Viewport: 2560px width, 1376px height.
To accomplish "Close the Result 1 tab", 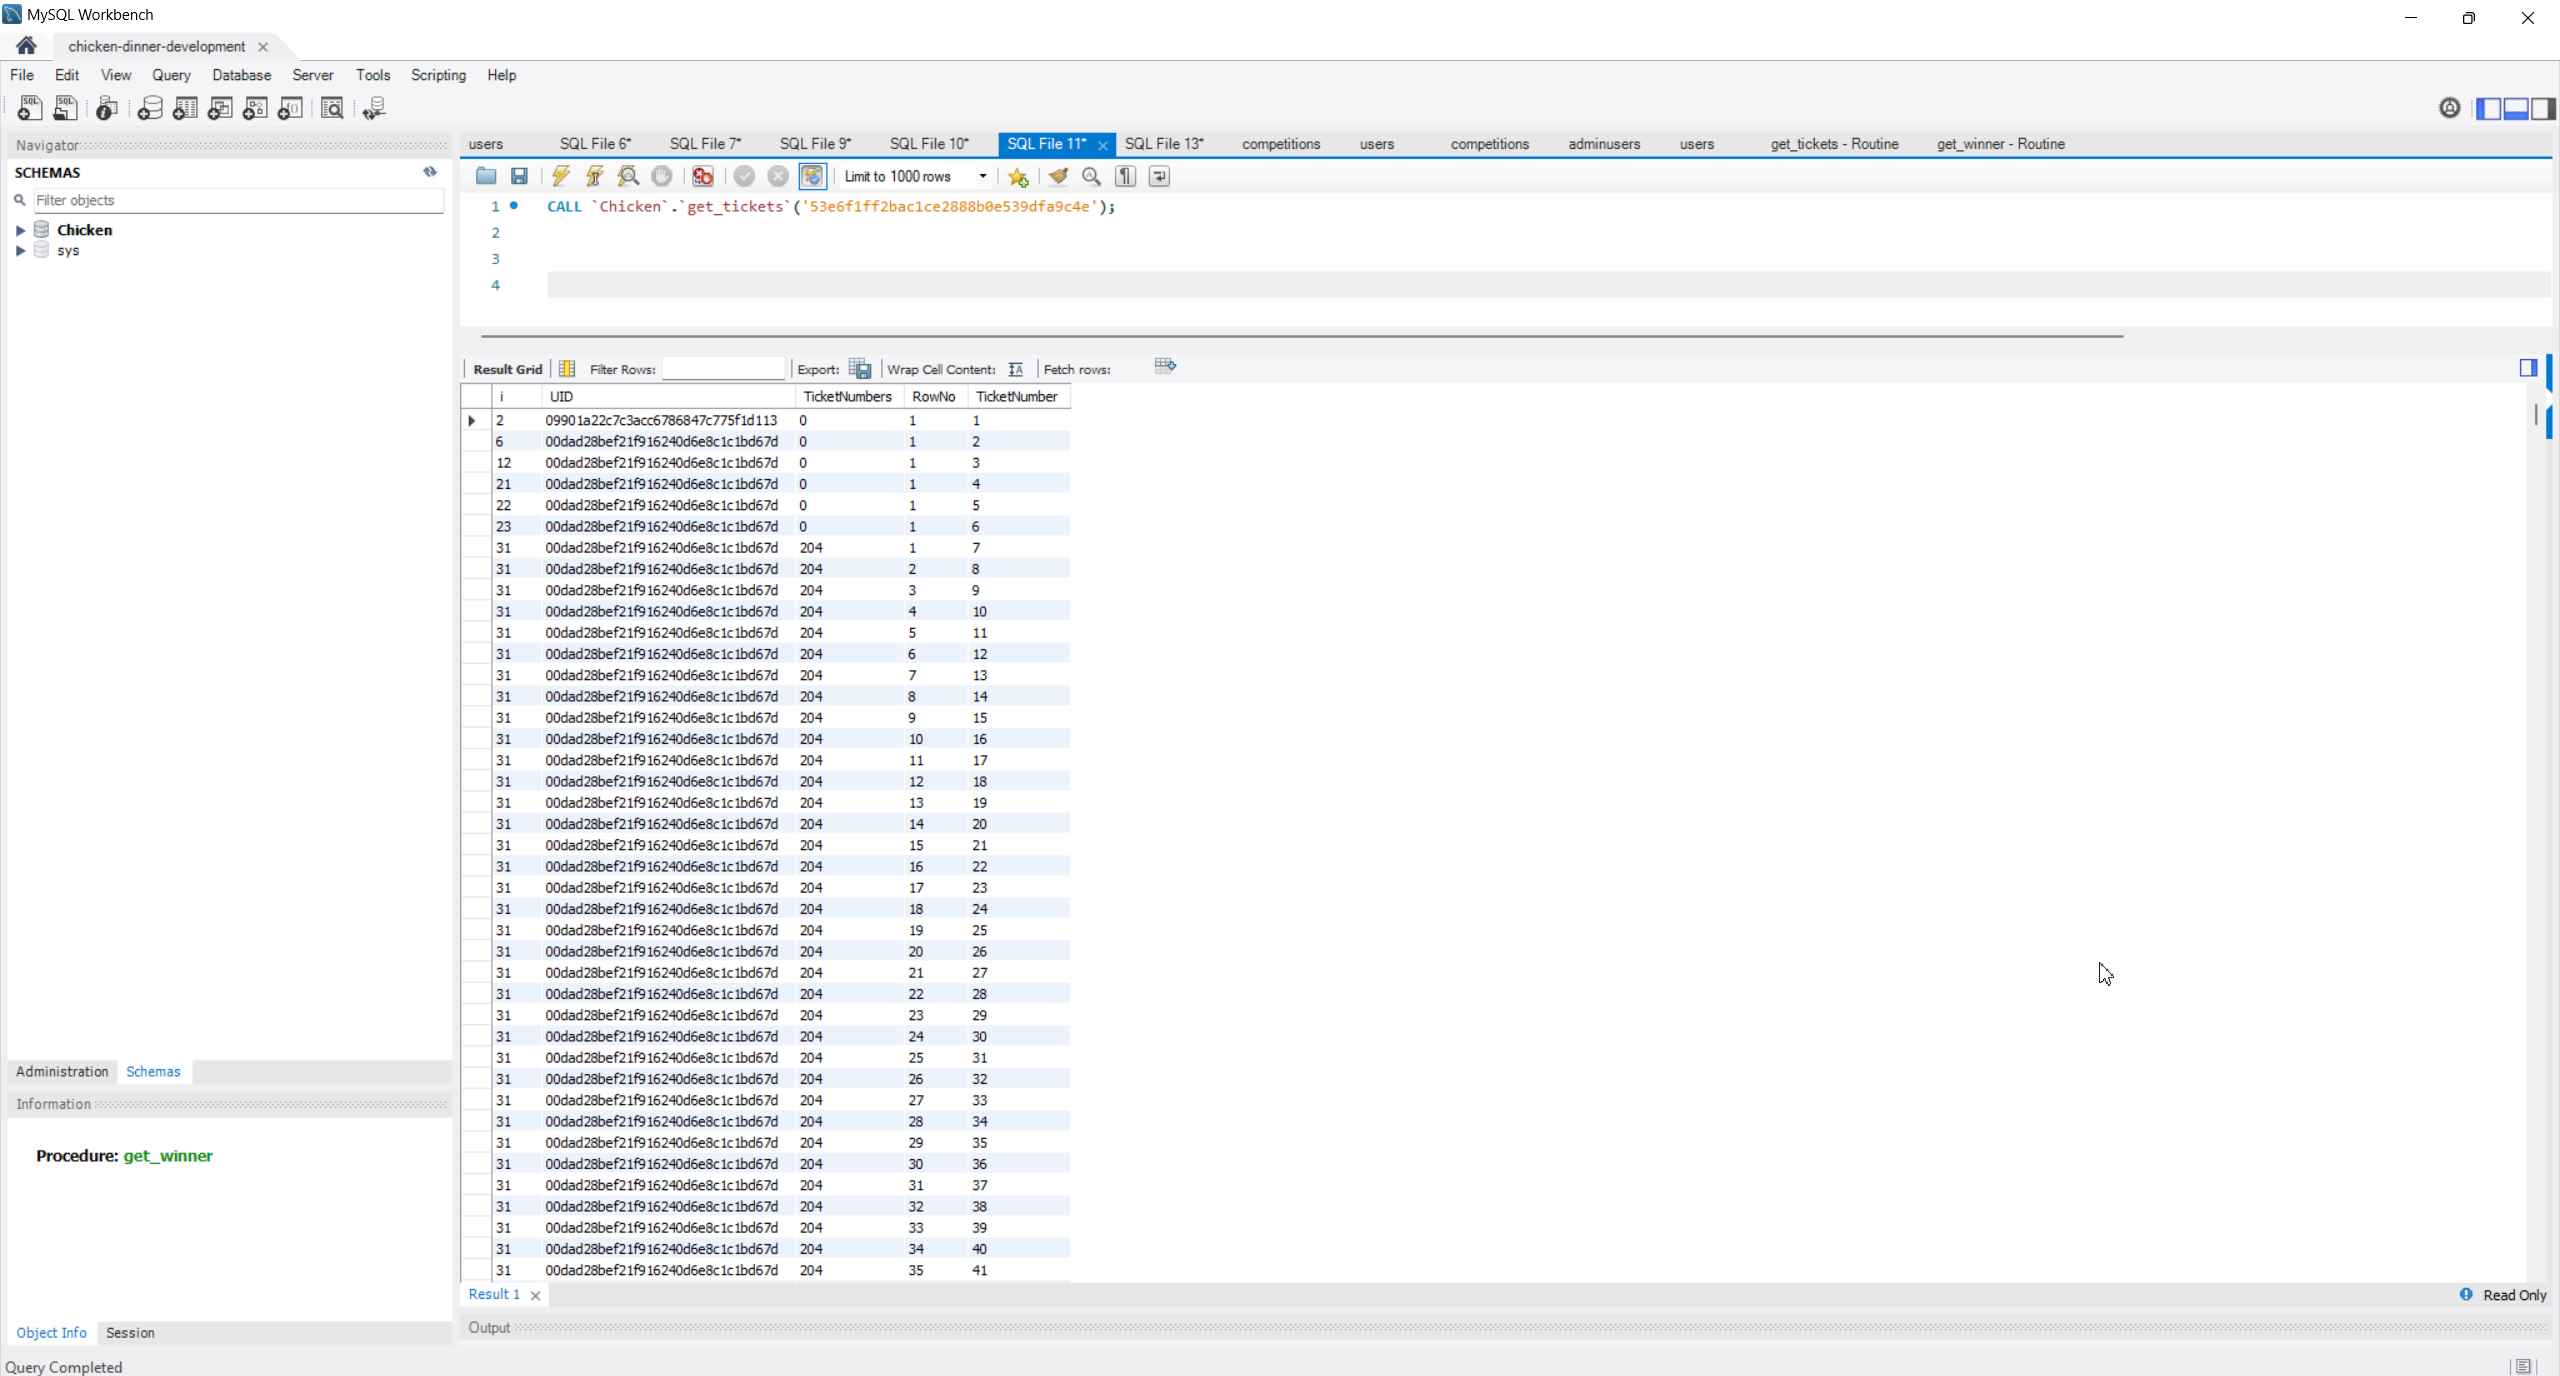I will coord(536,1295).
